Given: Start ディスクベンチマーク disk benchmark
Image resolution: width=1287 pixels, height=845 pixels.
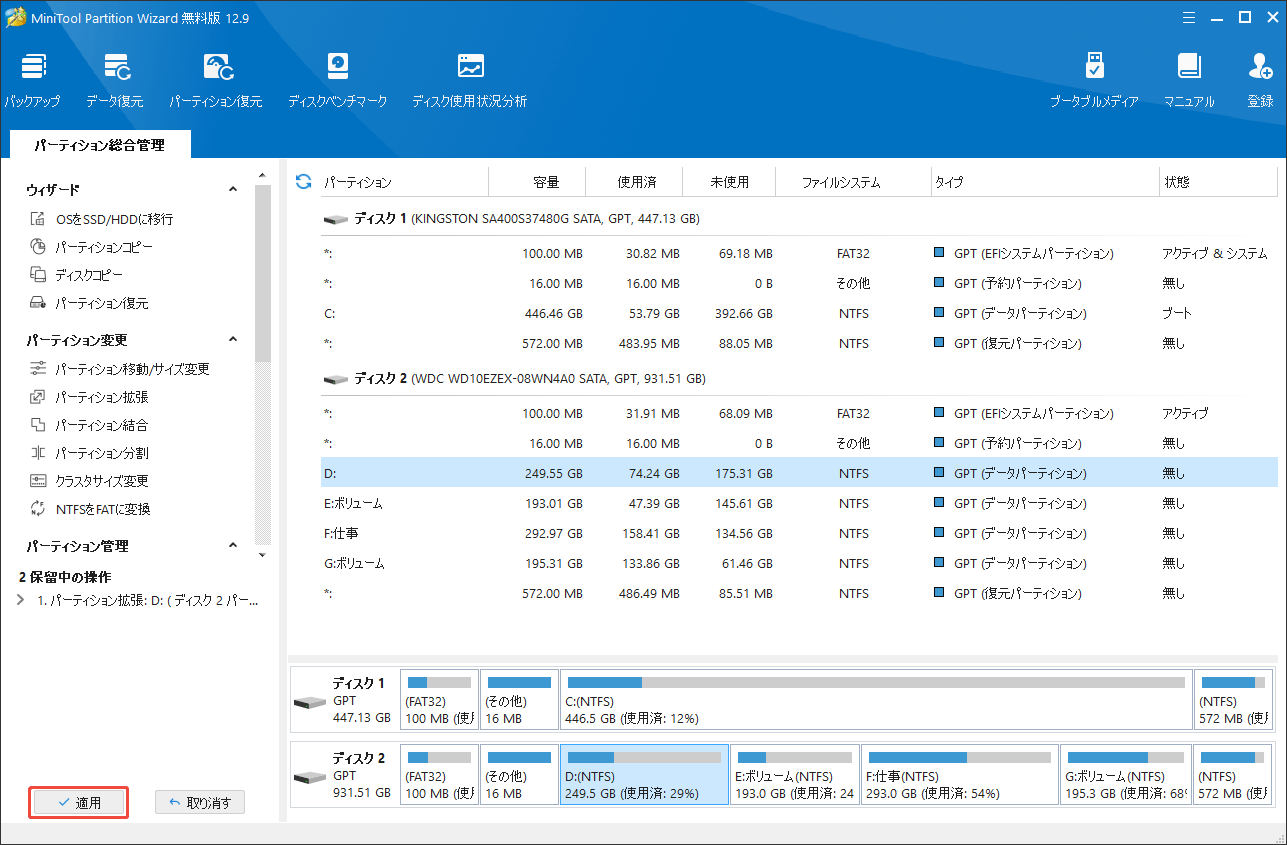Looking at the screenshot, I should click(337, 80).
